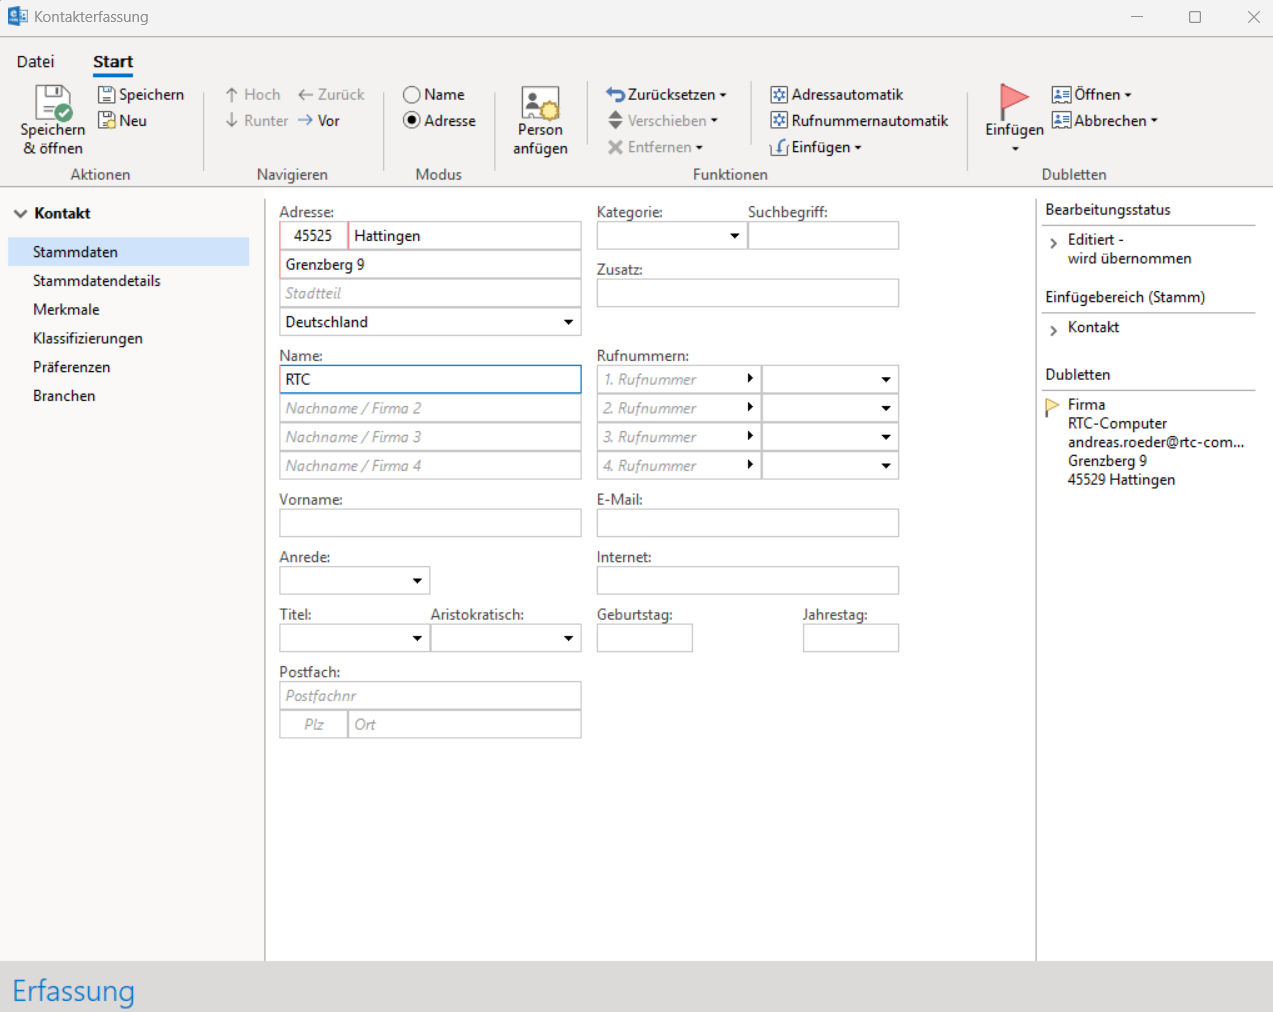The width and height of the screenshot is (1273, 1012).
Task: Click the red Einfügen flag icon
Action: pyautogui.click(x=1014, y=99)
